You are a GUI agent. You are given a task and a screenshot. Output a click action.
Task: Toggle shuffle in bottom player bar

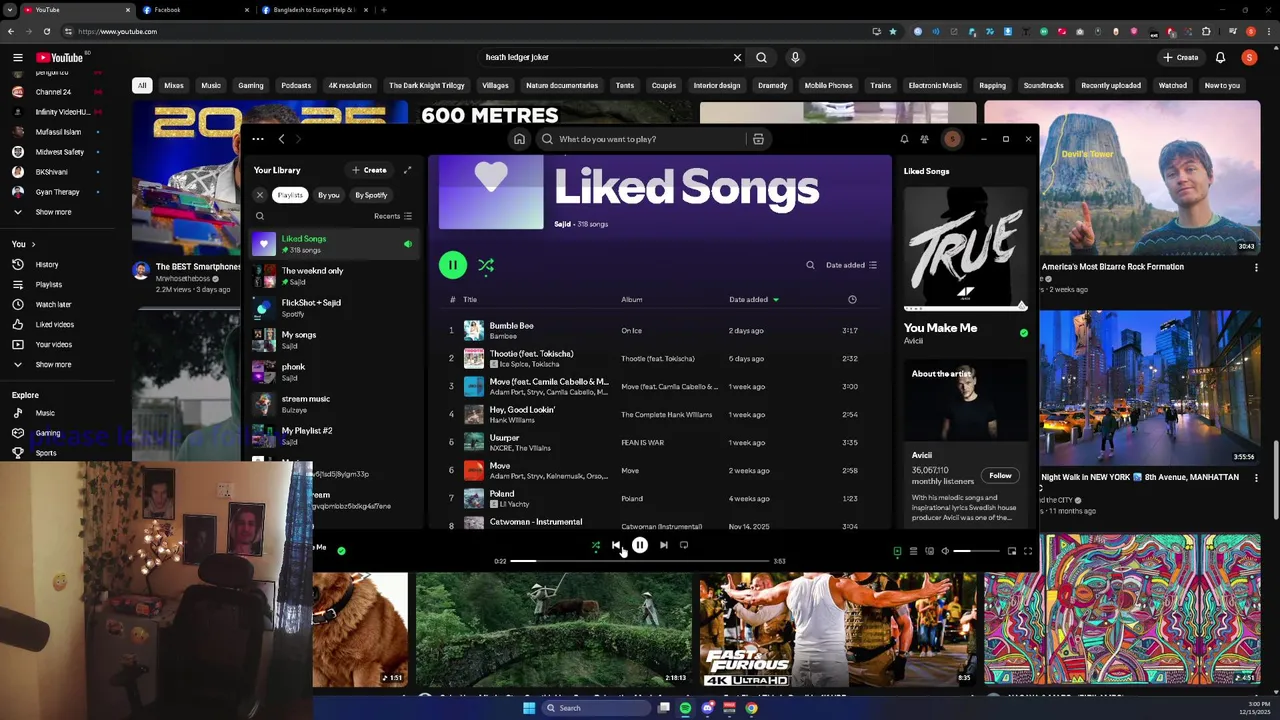click(595, 545)
